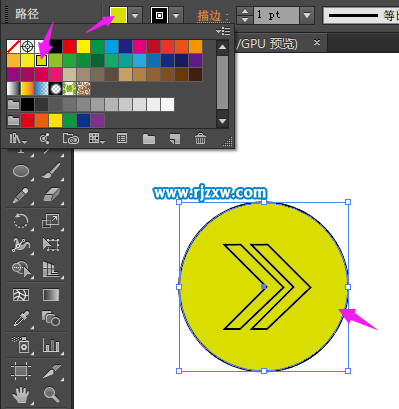Click the swatches scrollbar up arrow
Screen dimensions: 399x409
(222, 47)
